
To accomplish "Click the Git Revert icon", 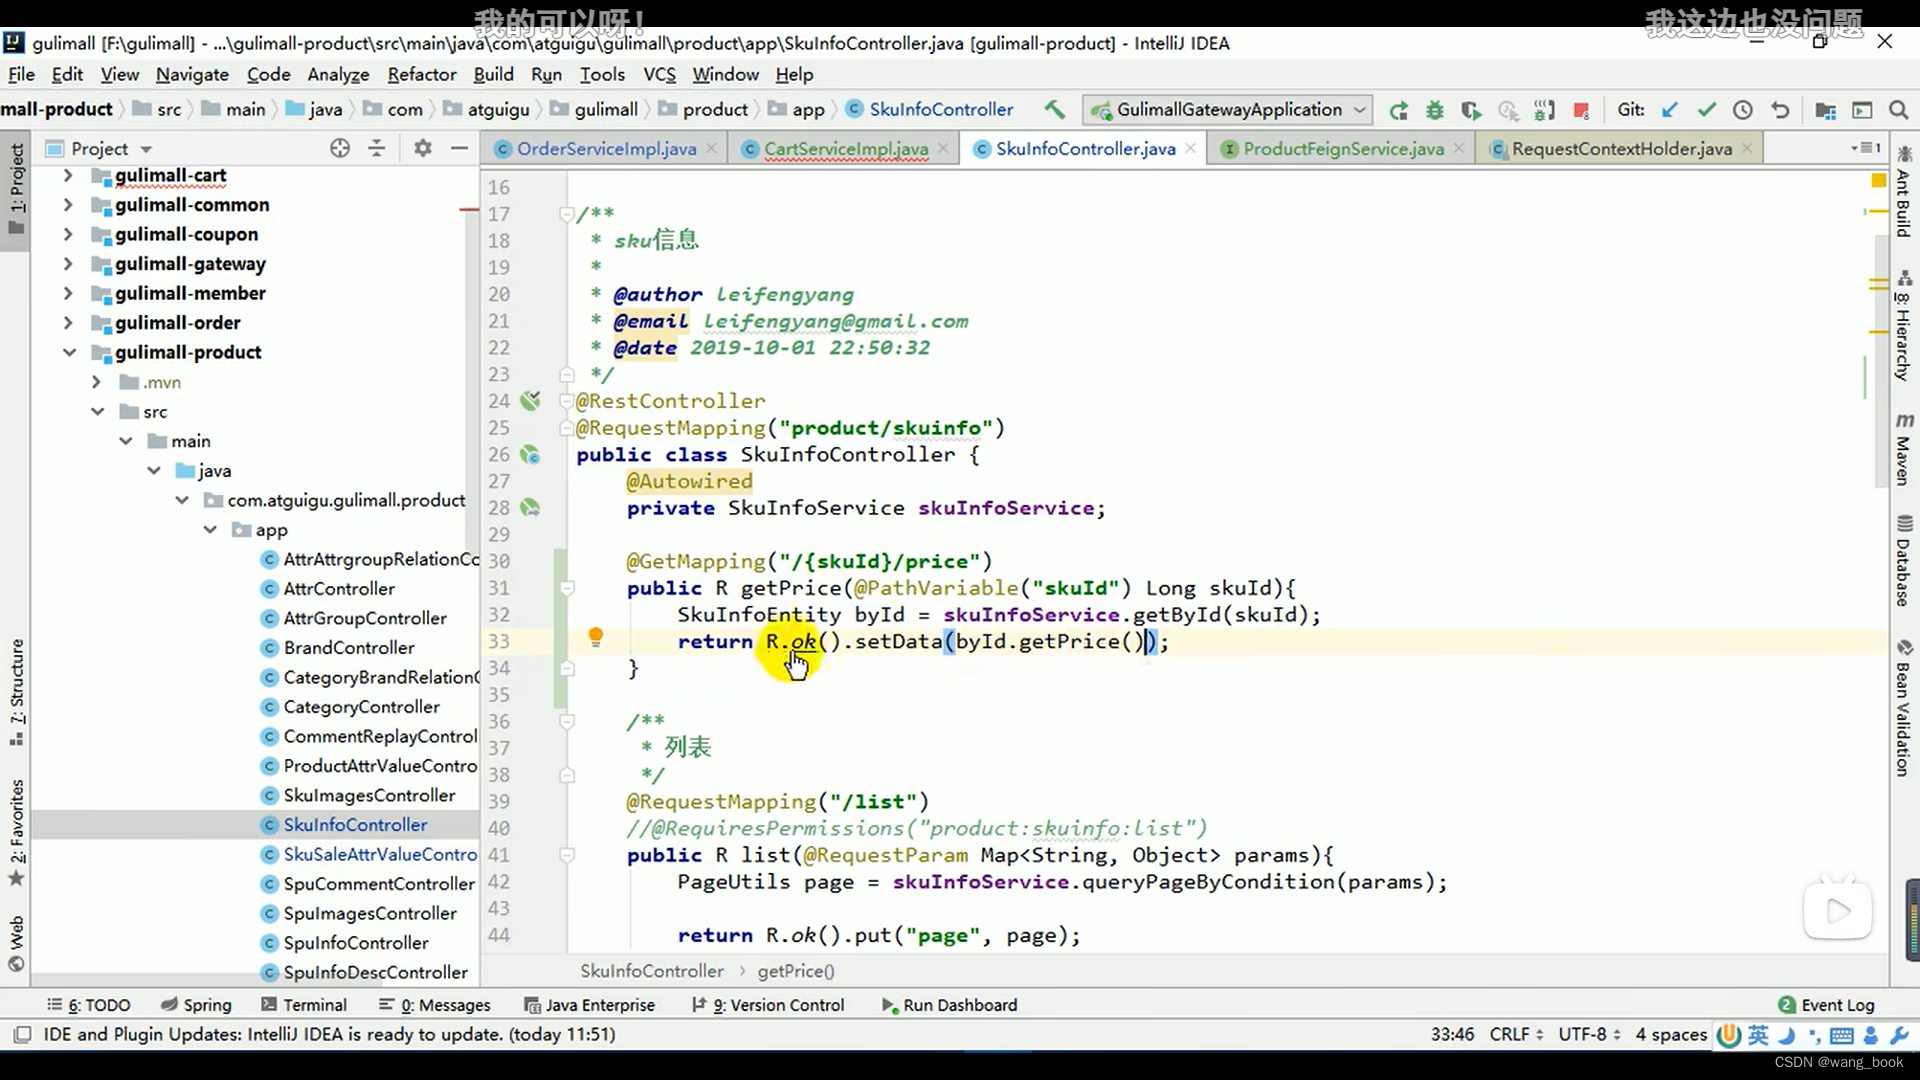I will [1780, 110].
